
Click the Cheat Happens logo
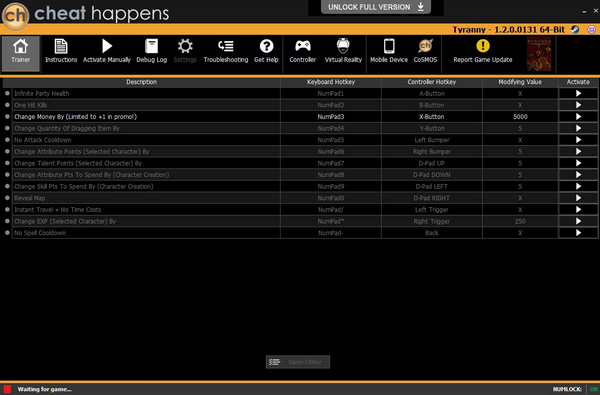[x=15, y=15]
